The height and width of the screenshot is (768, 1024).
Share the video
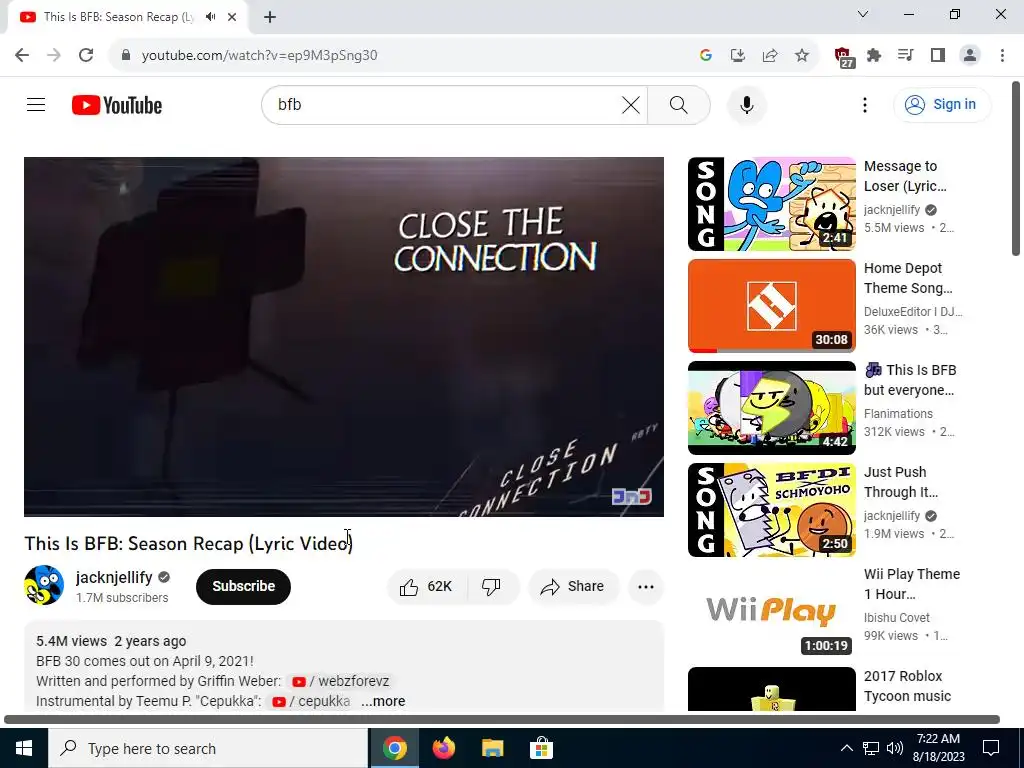tap(572, 586)
